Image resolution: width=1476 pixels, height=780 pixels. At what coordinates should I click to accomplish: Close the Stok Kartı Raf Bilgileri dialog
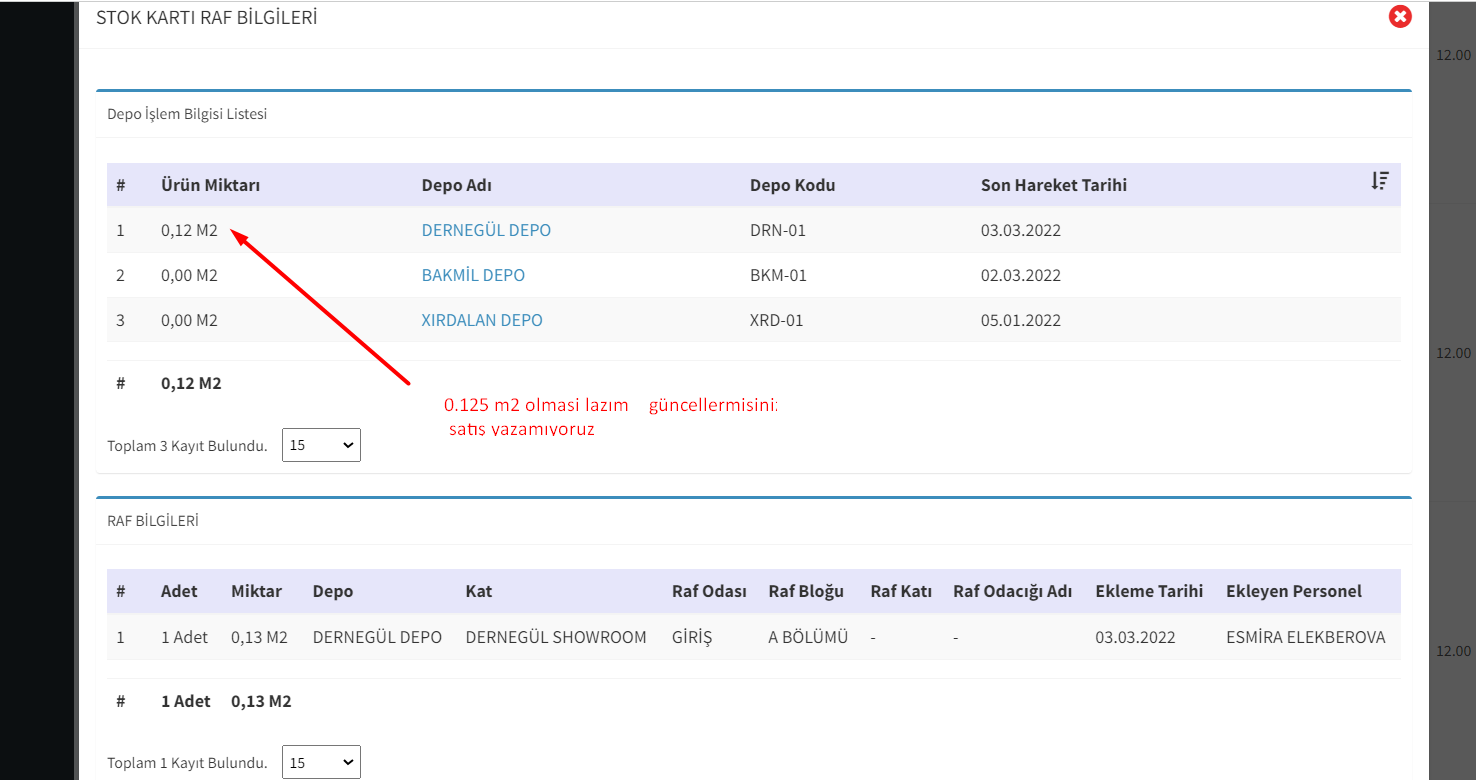point(1400,17)
